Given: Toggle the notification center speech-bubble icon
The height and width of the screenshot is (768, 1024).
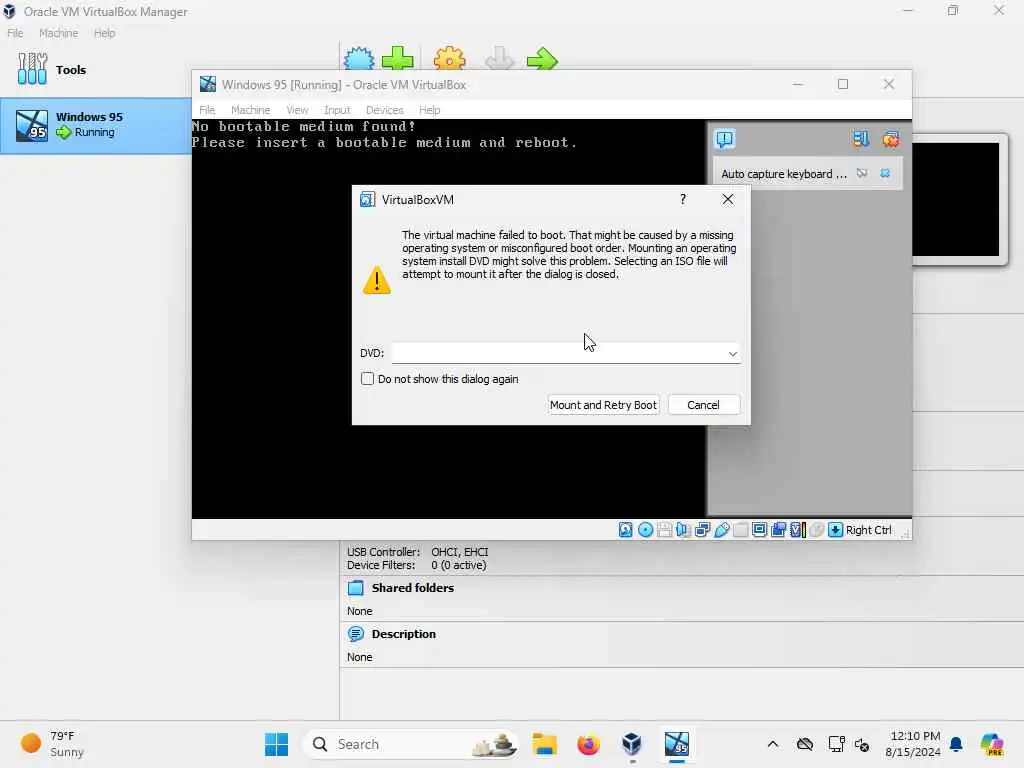Looking at the screenshot, I should click(725, 139).
